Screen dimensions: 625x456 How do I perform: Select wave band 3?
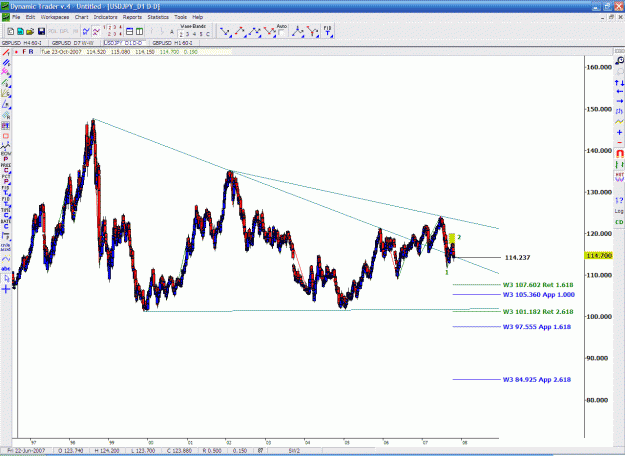click(x=187, y=34)
